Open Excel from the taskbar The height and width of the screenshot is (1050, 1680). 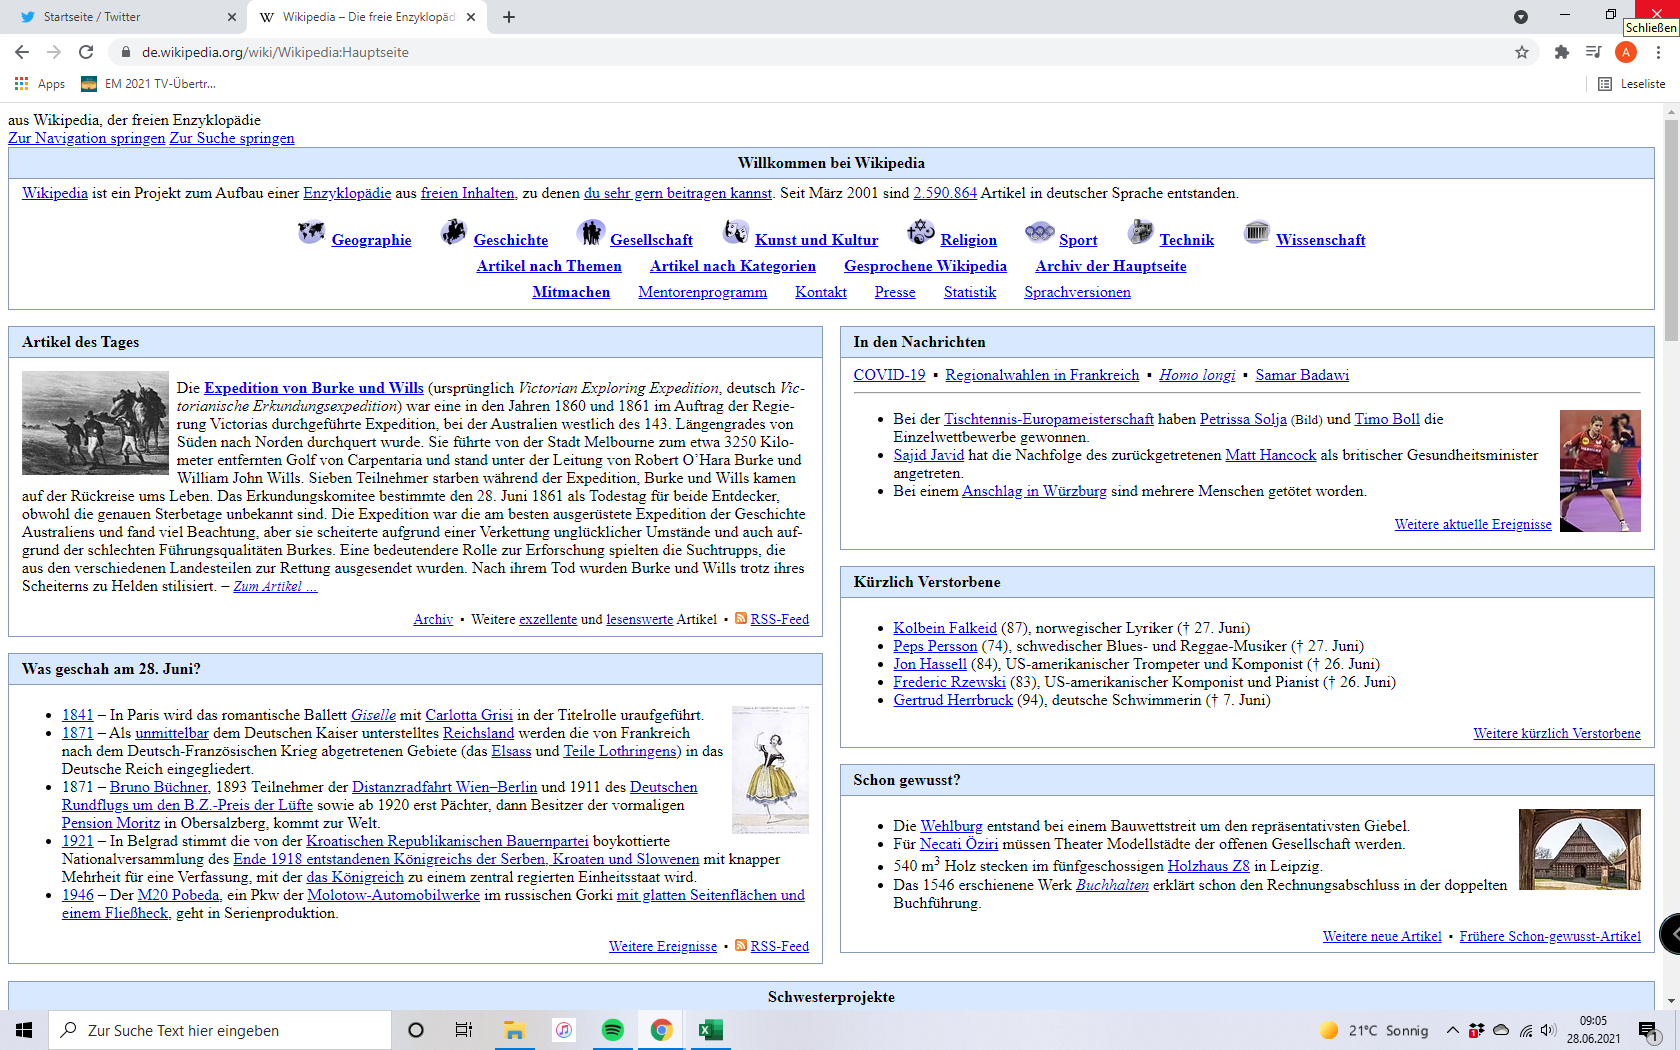(710, 1030)
